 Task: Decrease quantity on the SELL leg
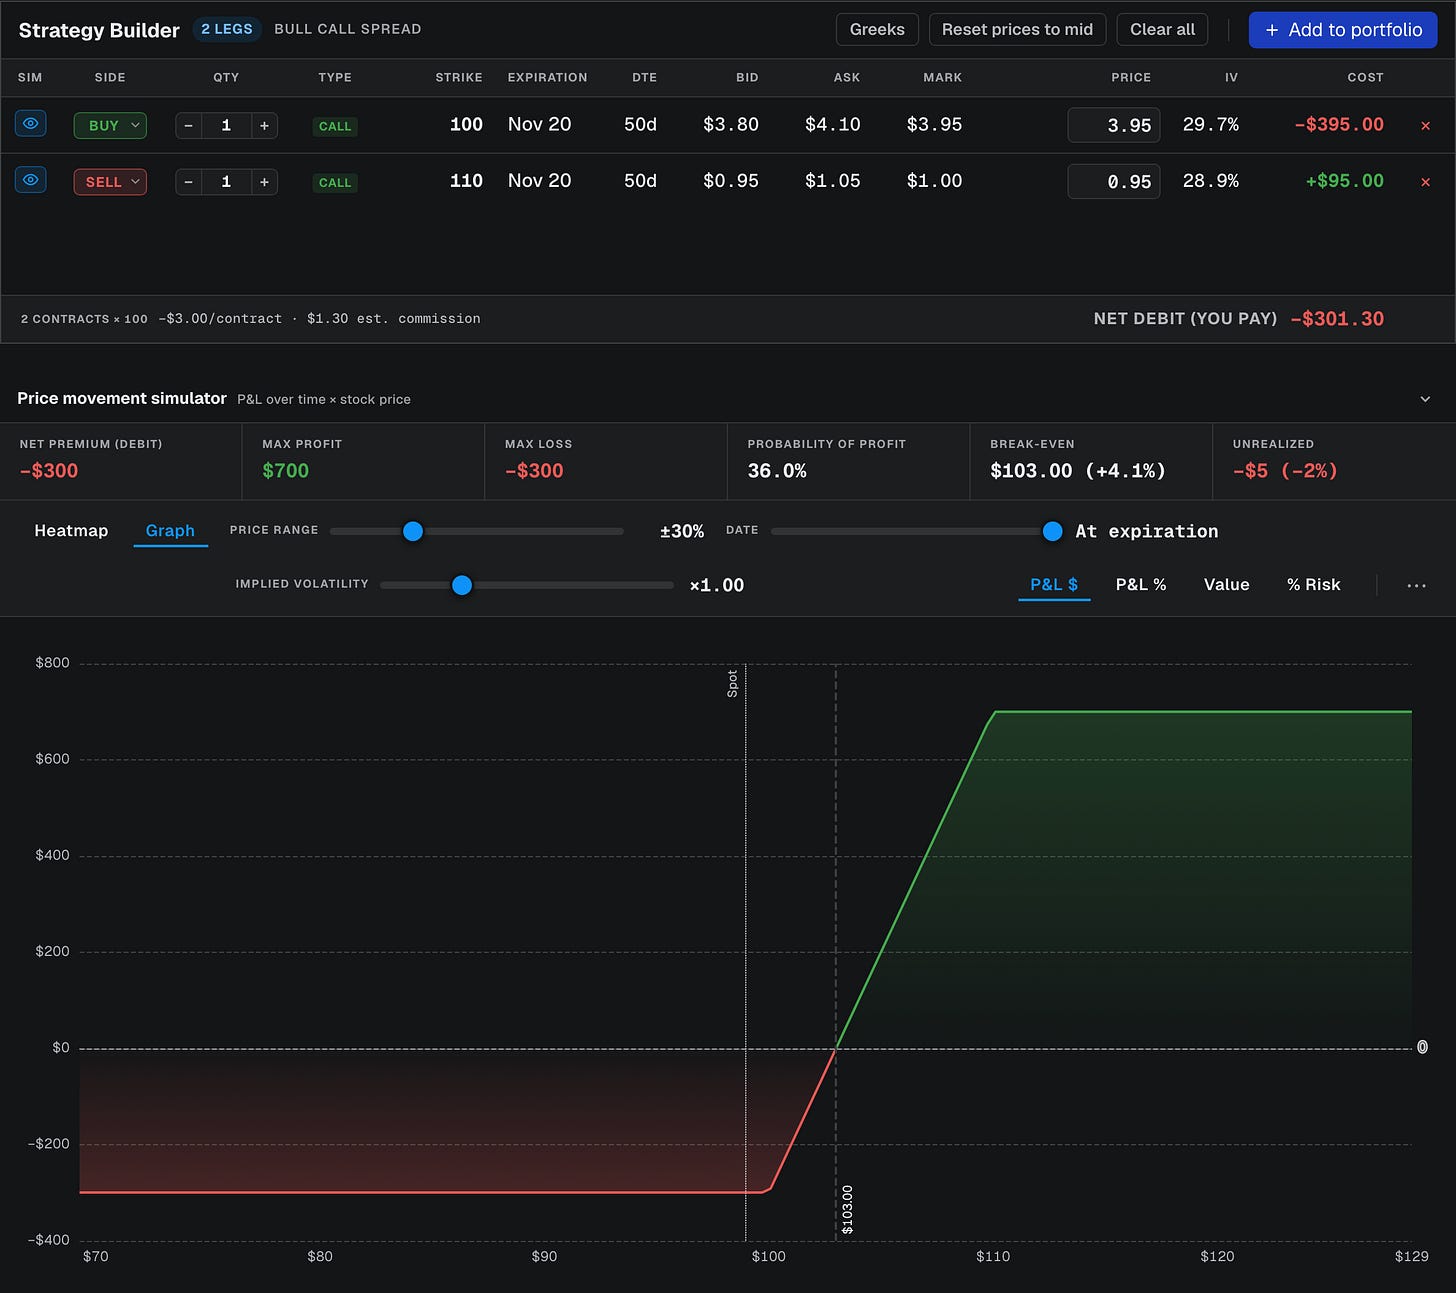point(189,181)
